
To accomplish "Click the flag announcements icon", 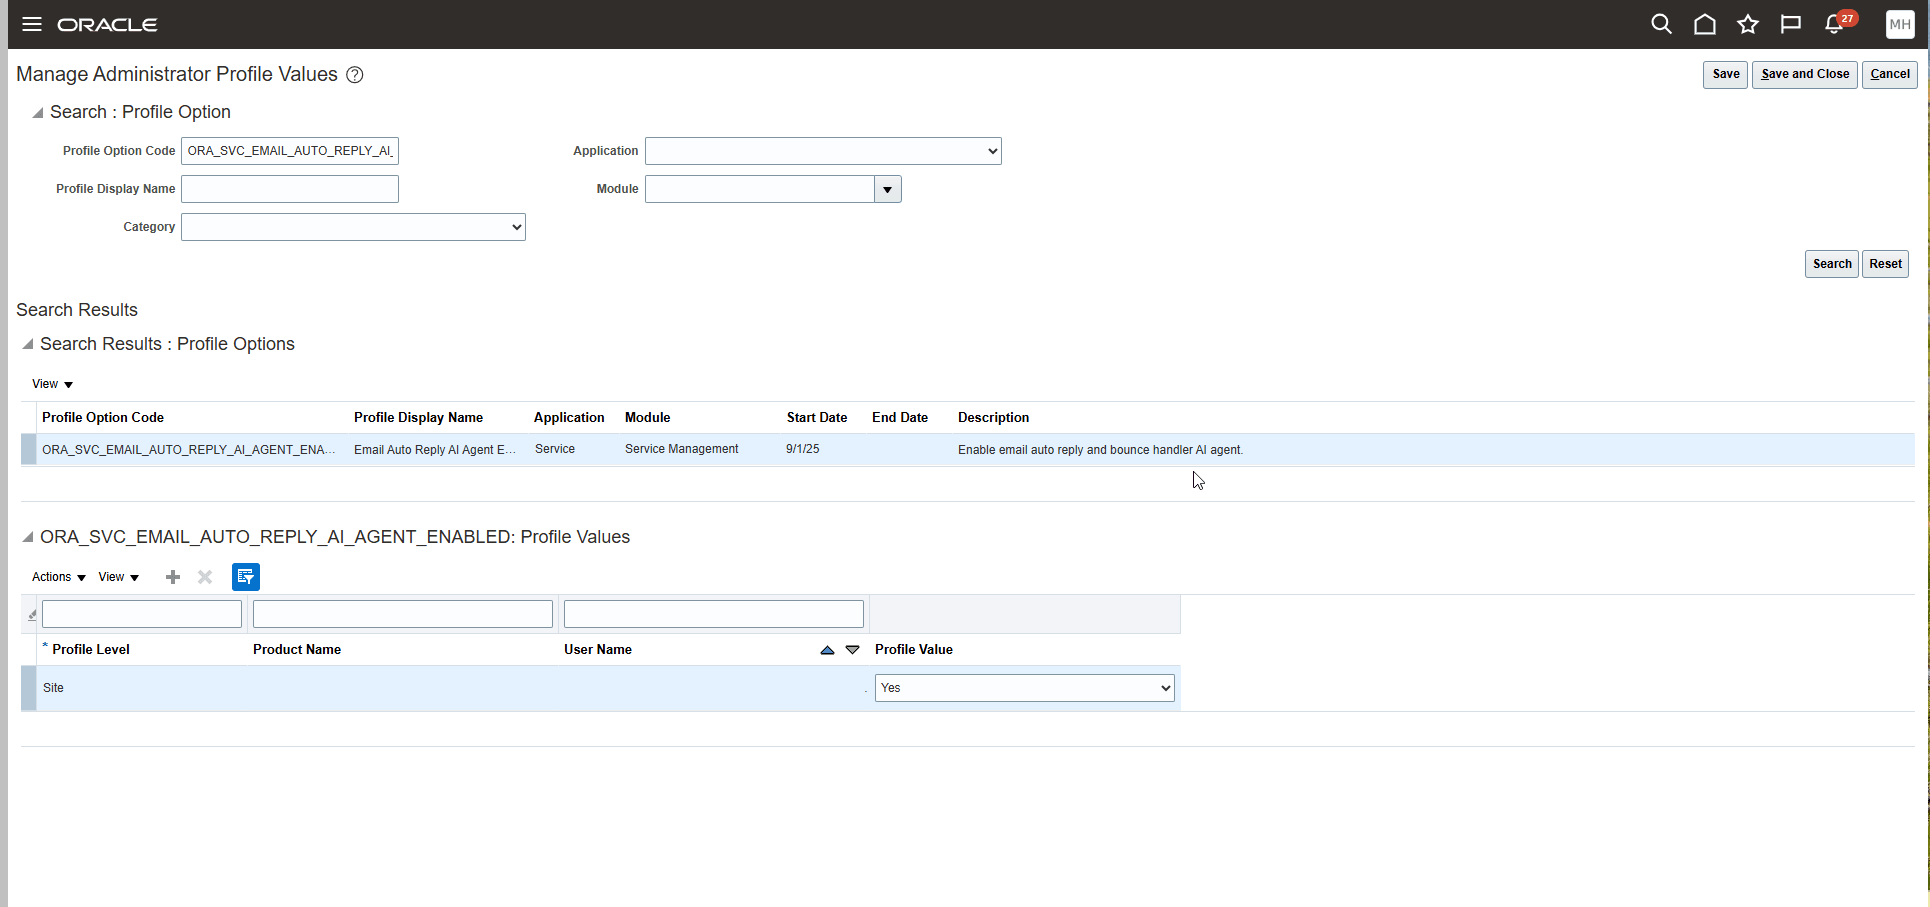I will point(1790,24).
